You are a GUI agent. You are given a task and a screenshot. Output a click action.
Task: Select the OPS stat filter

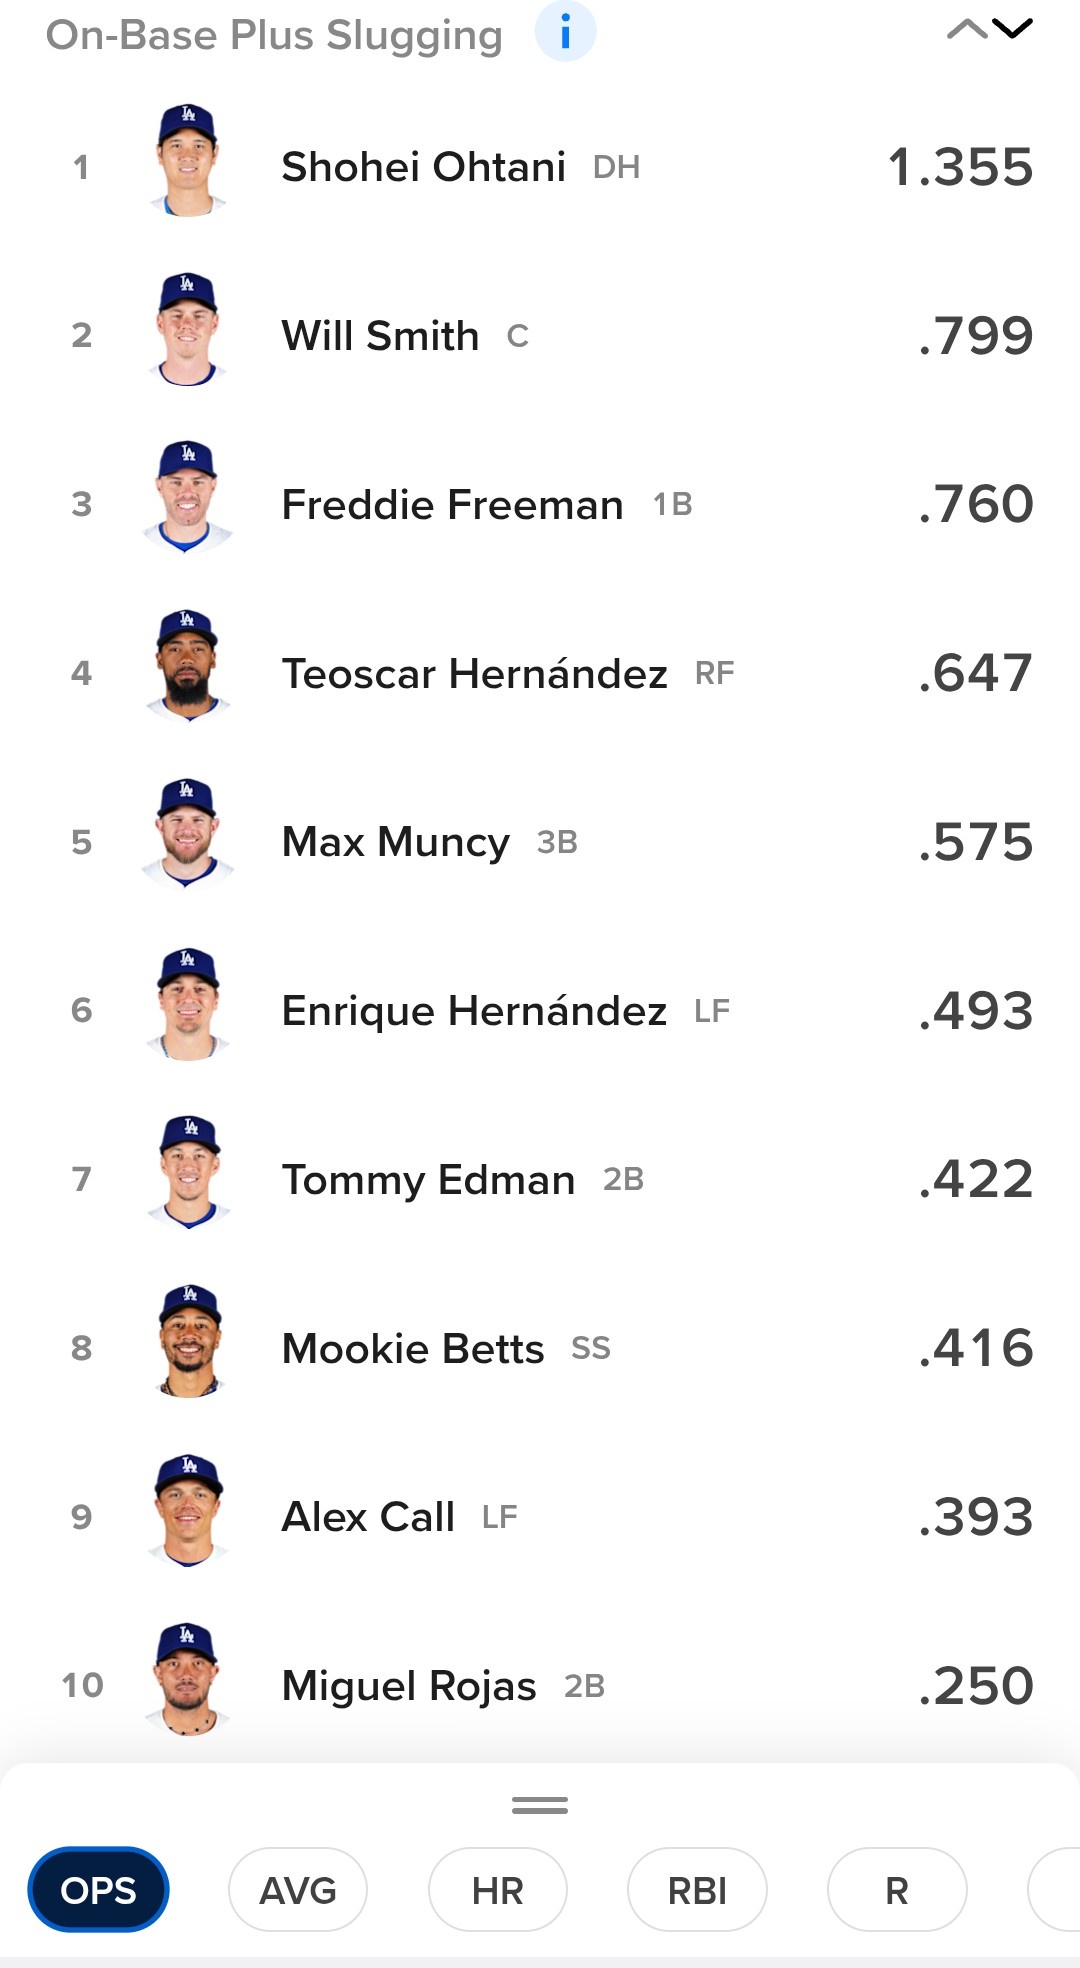click(x=98, y=1890)
